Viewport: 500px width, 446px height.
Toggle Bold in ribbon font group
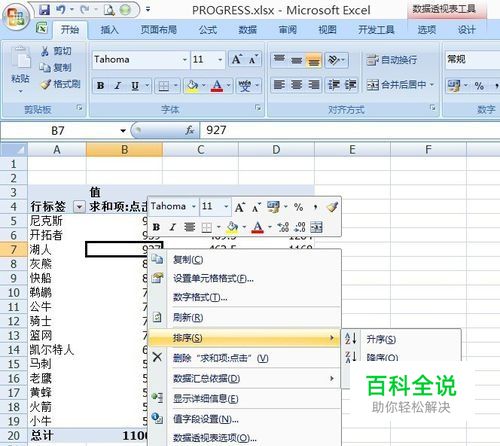[100, 86]
